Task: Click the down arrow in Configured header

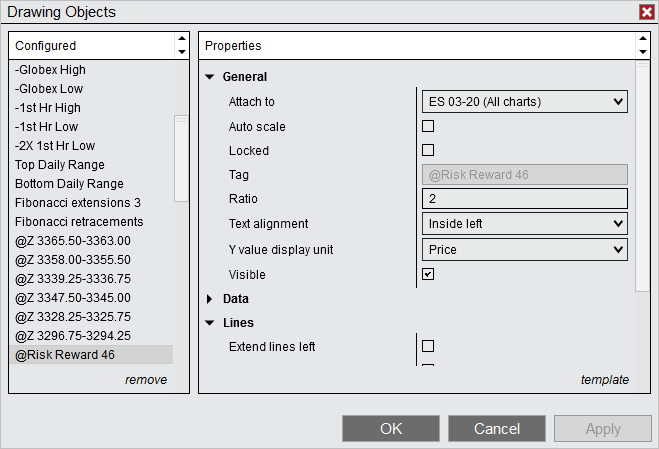Action: pyautogui.click(x=182, y=52)
